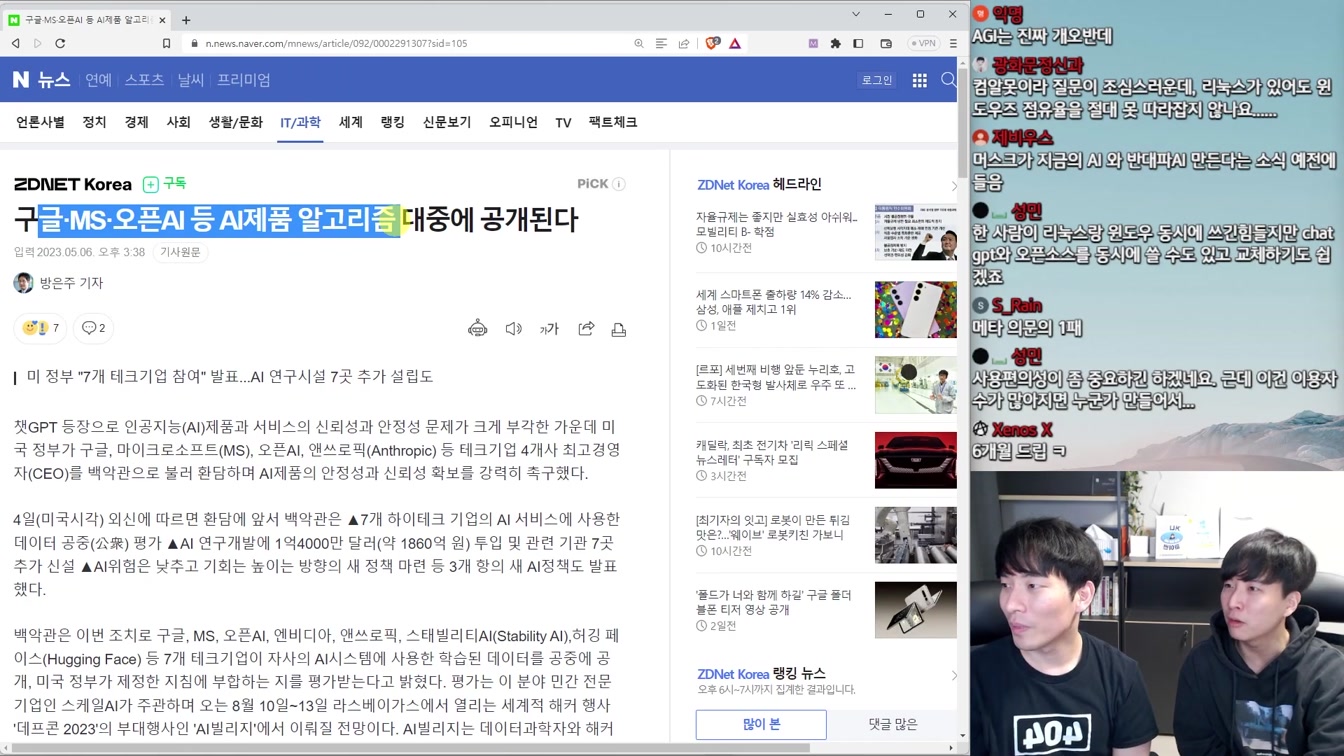Open the red Cadillac car thumbnail
Viewport: 1344px width, 756px height.
(915, 460)
